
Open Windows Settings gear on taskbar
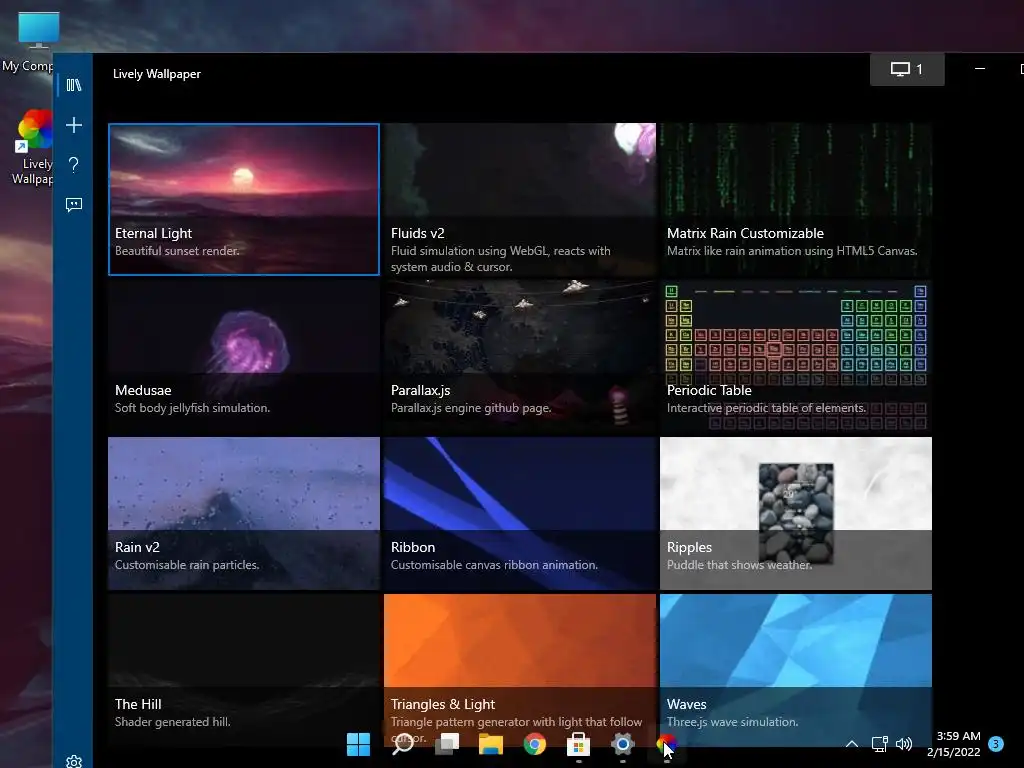coord(623,744)
